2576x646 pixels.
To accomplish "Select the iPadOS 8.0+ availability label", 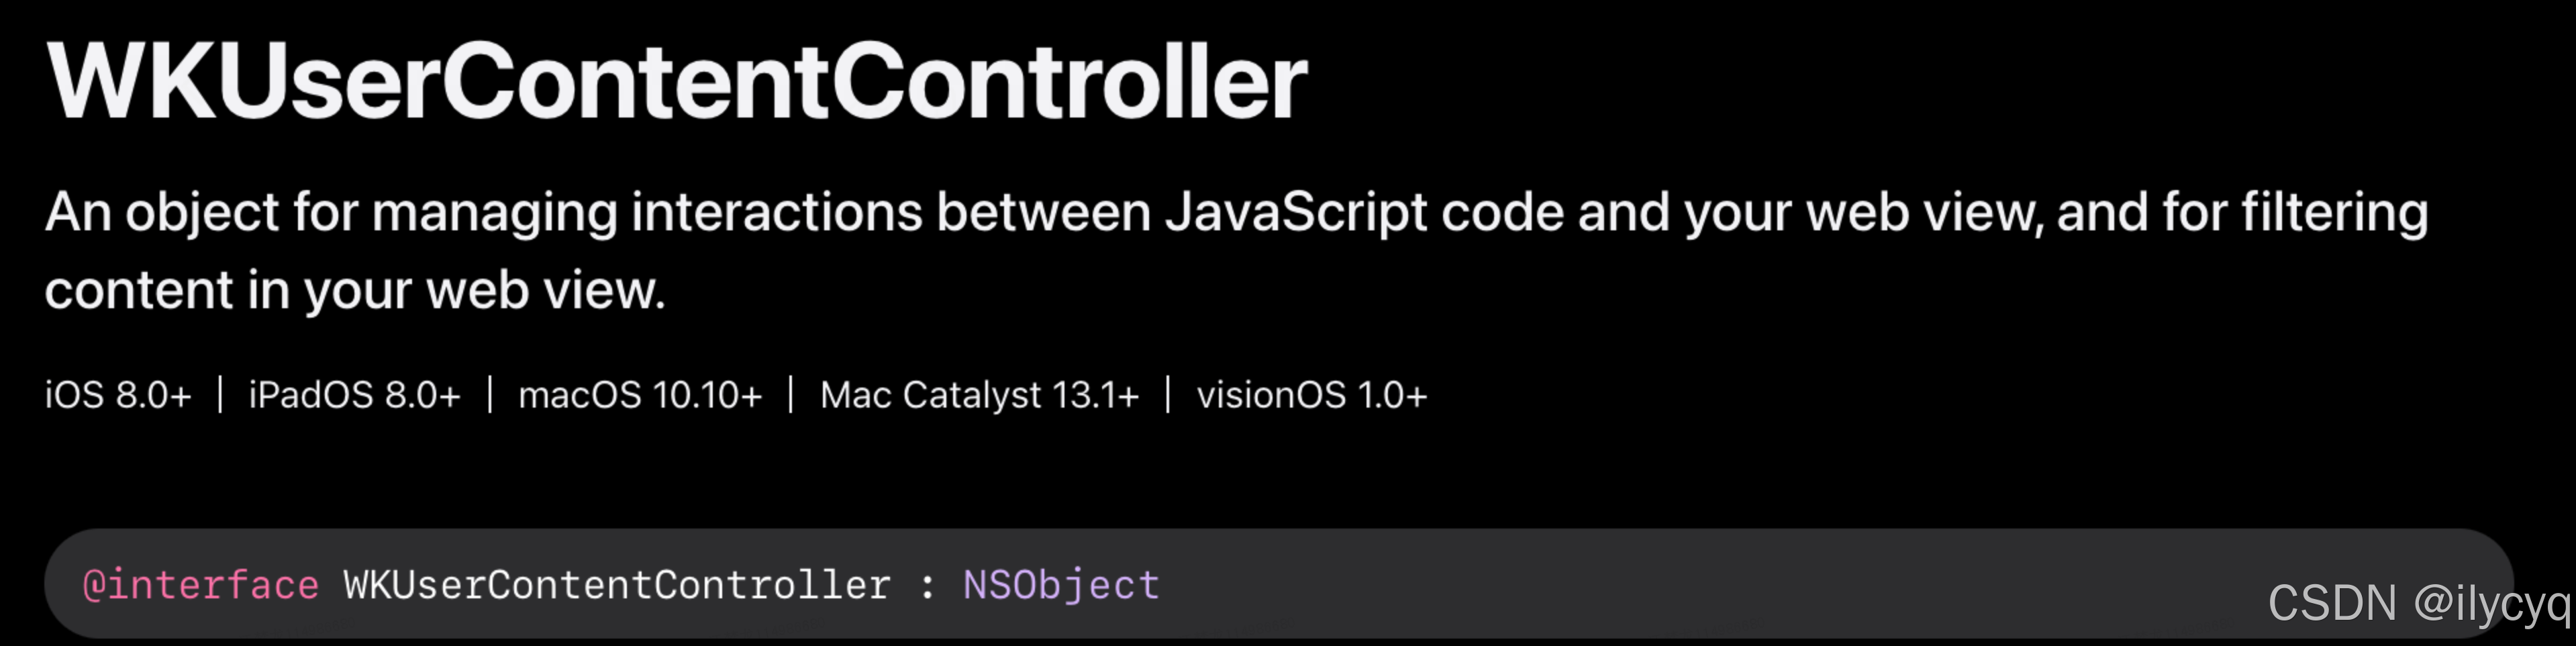I will click(354, 395).
